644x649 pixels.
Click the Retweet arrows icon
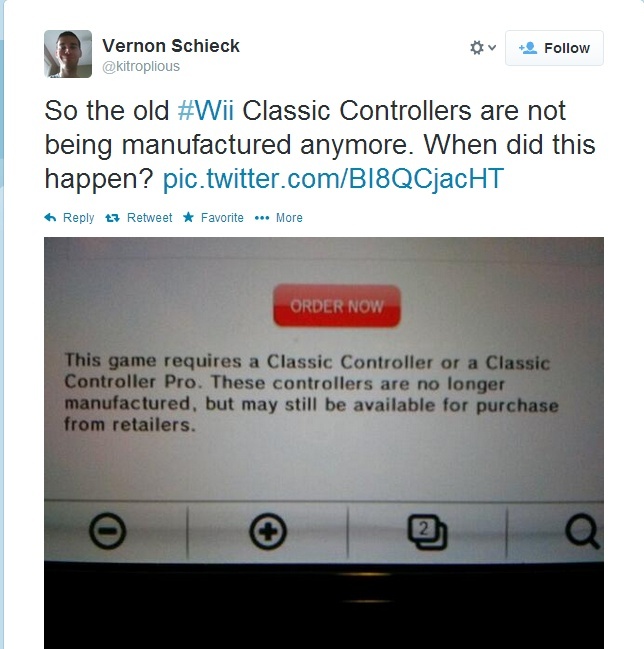[112, 218]
